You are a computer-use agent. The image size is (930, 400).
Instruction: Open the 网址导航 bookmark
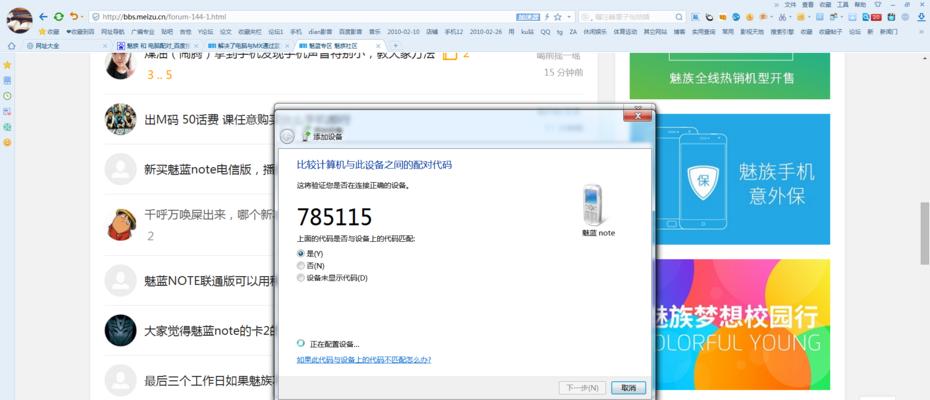(113, 31)
